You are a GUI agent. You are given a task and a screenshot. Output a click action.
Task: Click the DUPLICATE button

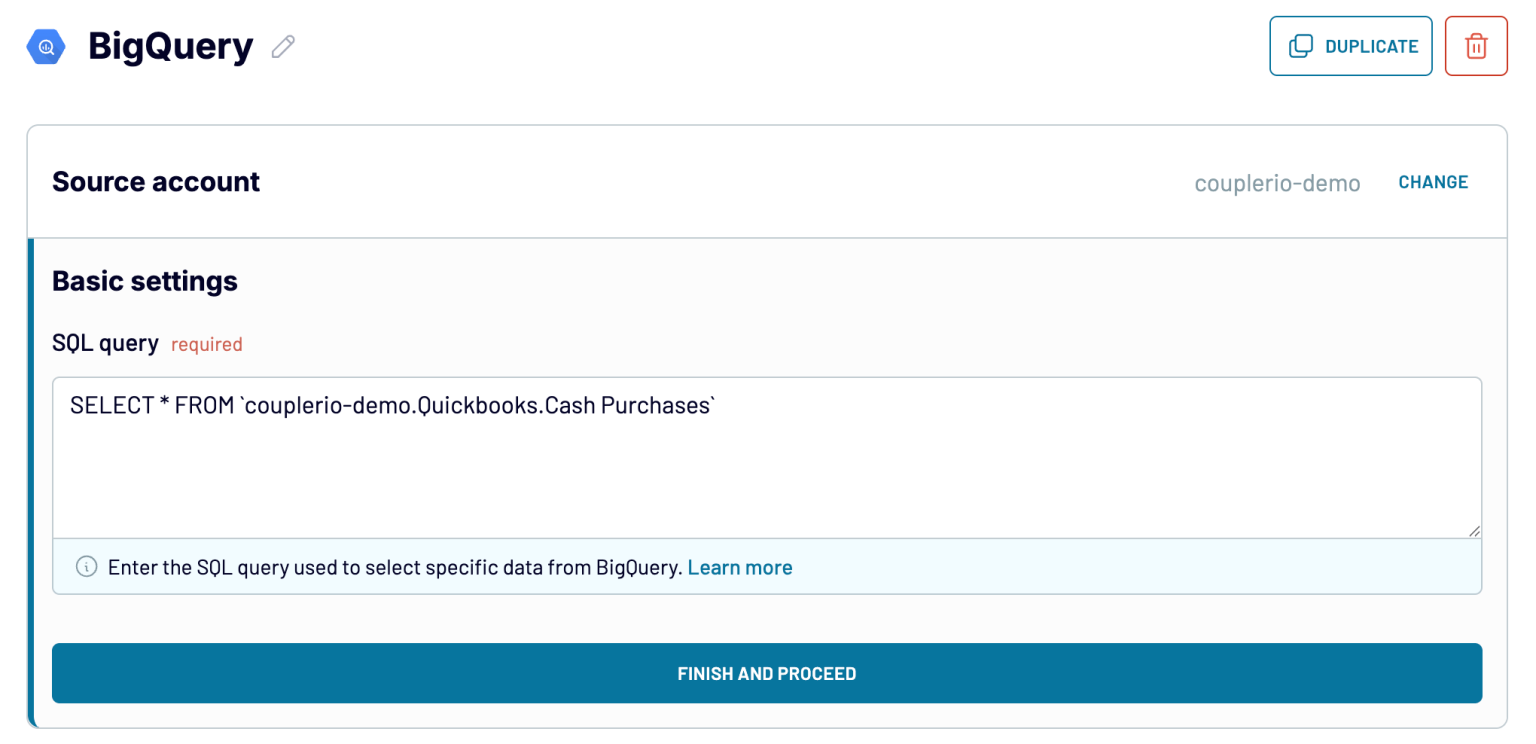click(1350, 45)
